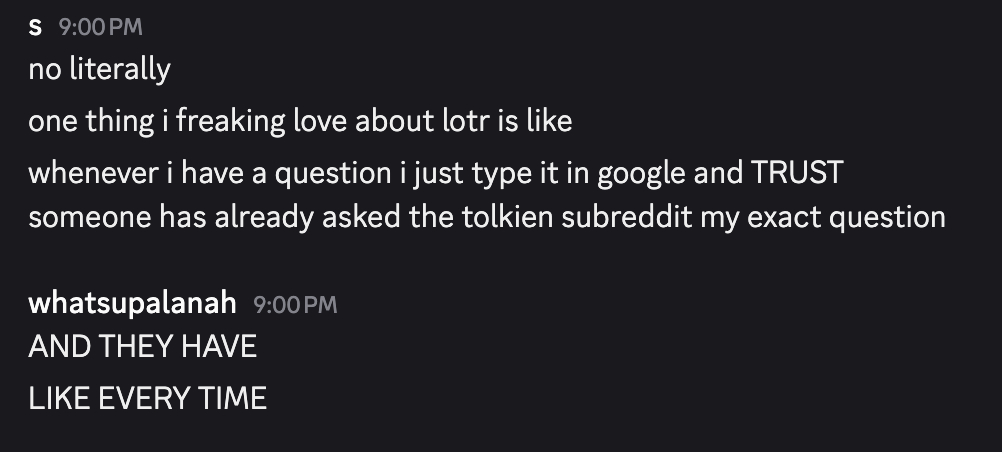
Task: Click the word "subreddit" in the message
Action: 611,216
